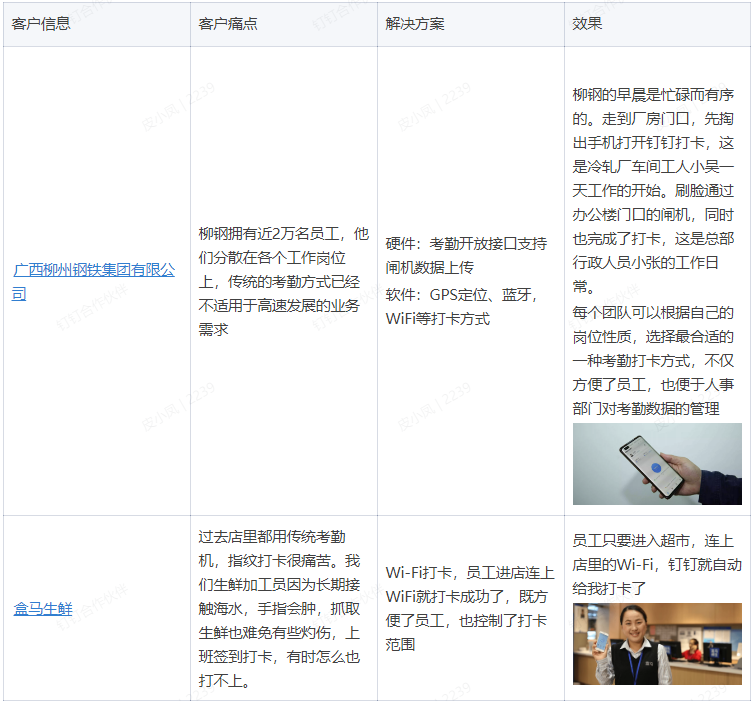Click the paragraph starting 每个团队可以根据自己的
Image resolution: width=753 pixels, height=701 pixels.
(653, 361)
